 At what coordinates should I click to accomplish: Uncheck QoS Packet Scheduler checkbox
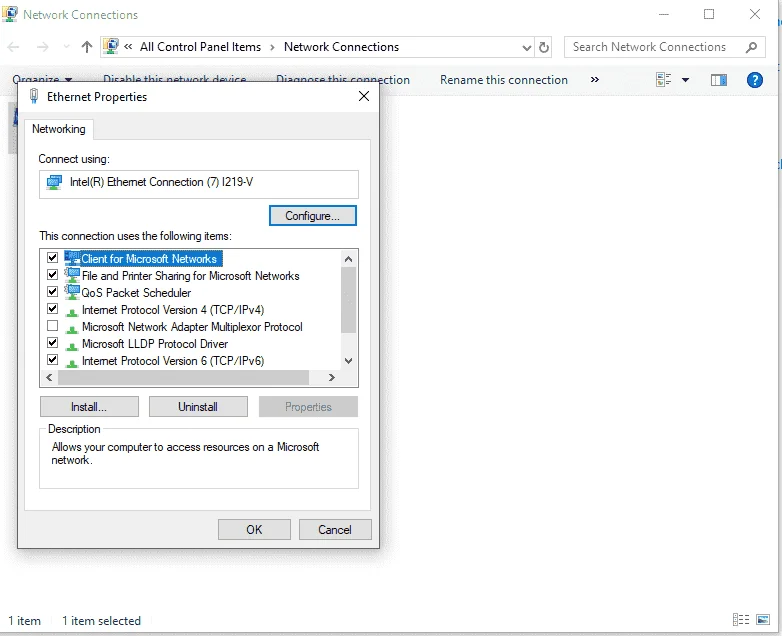(52, 292)
